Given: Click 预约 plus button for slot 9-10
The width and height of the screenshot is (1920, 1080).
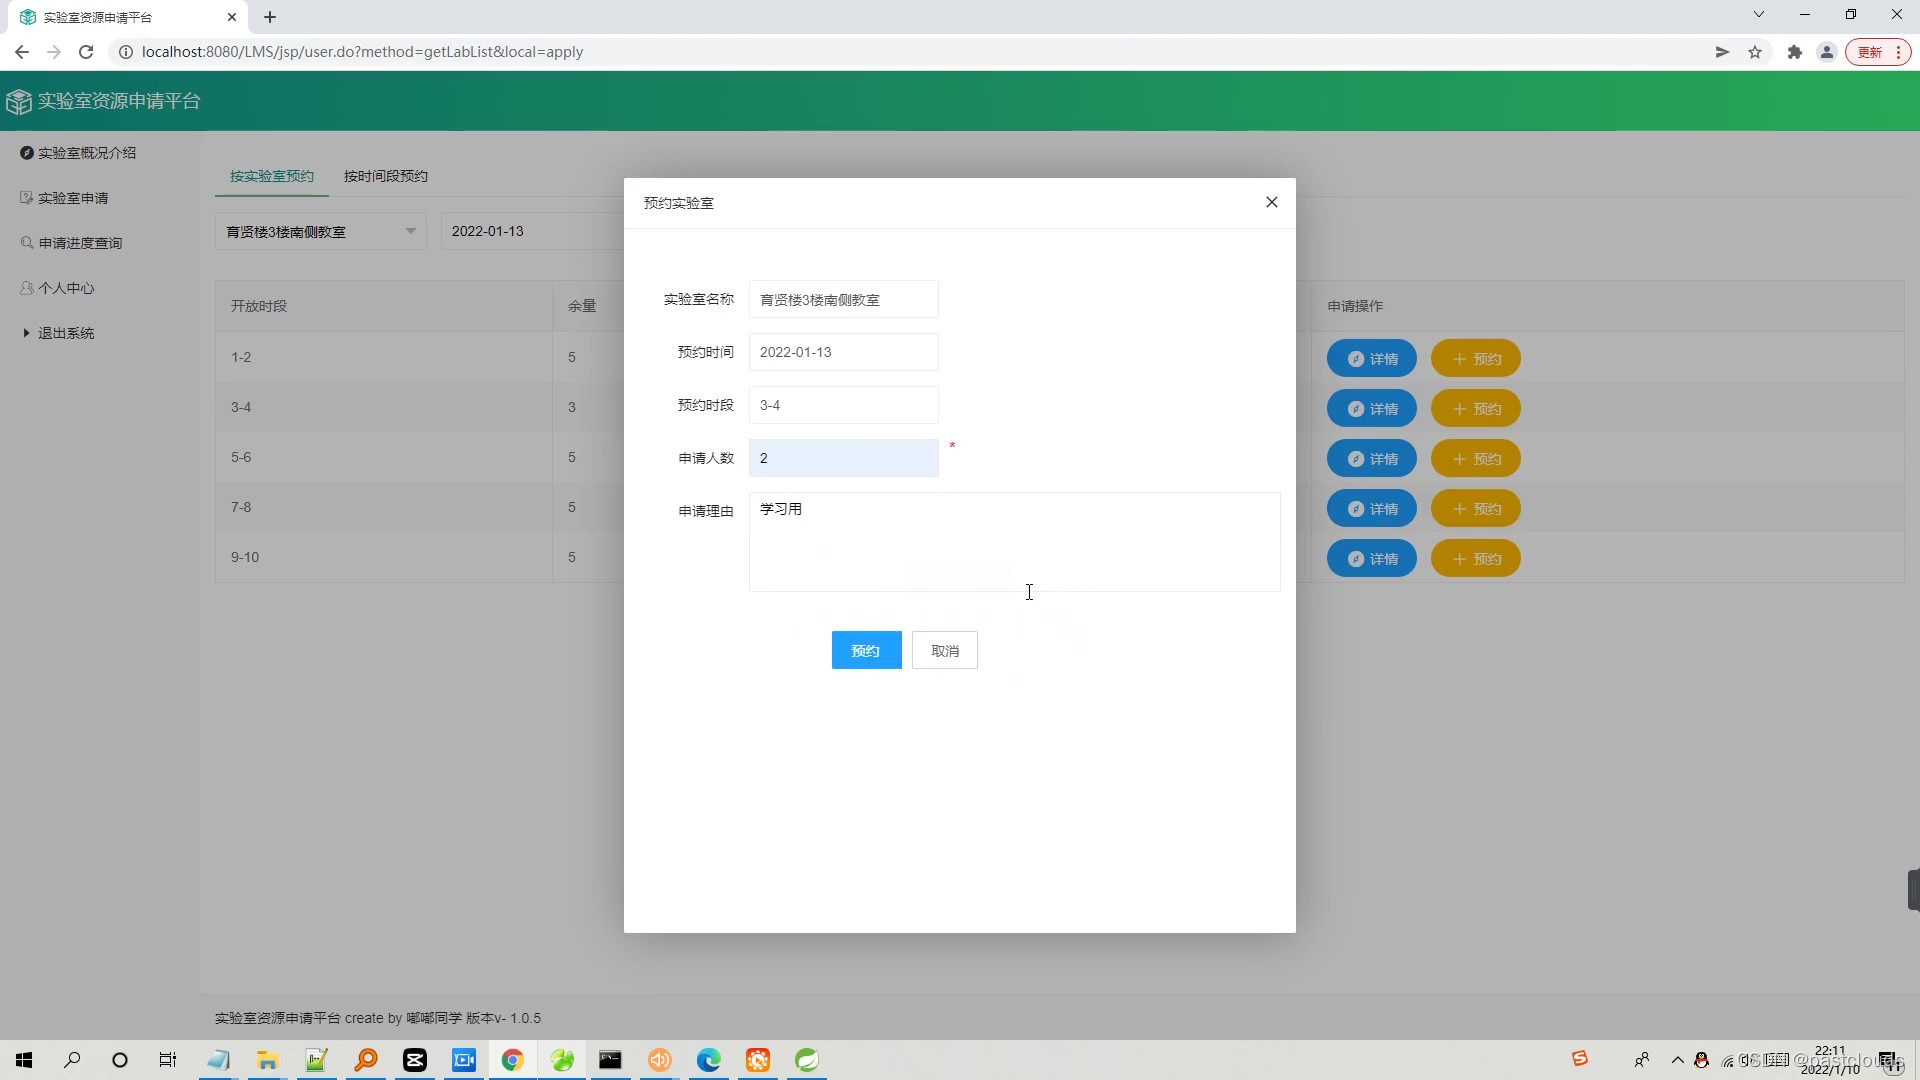Looking at the screenshot, I should point(1475,559).
